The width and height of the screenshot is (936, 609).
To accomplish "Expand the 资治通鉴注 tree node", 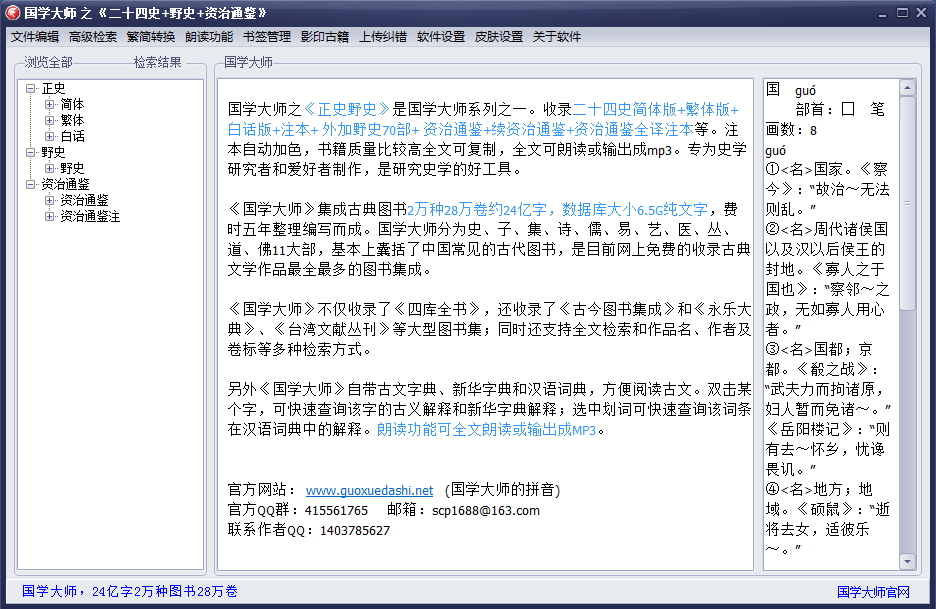I will [x=50, y=217].
